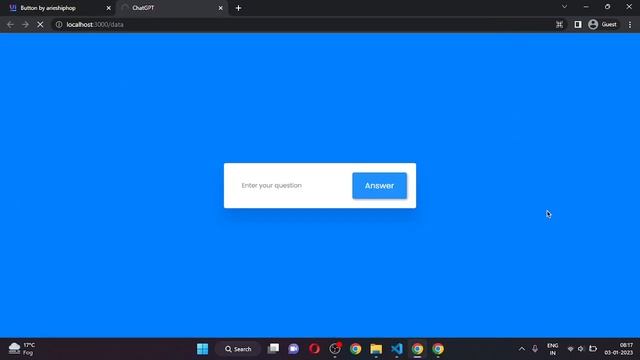View site information icon in address bar
Screen dimensions: 640x360
59,24
